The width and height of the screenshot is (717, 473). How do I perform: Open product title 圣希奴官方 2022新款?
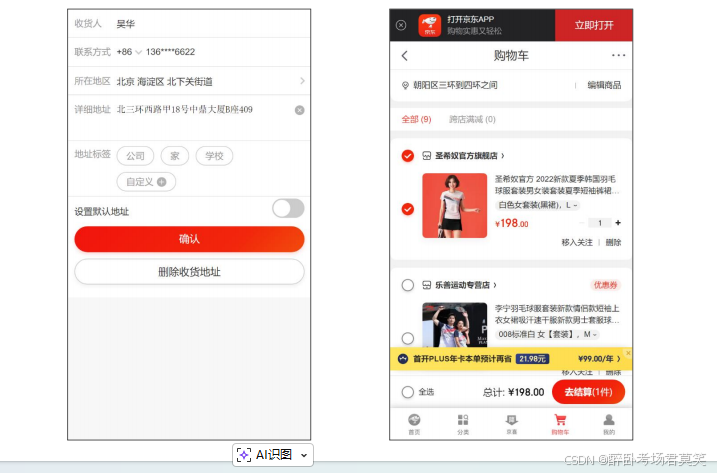(x=556, y=184)
